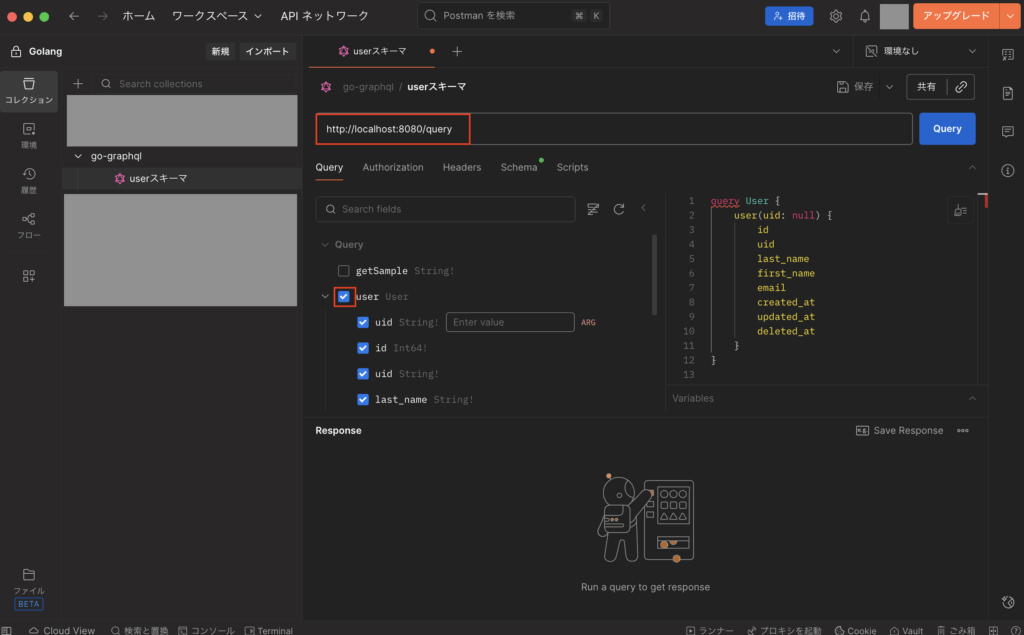Click the refresh schema icon beside field search
Image resolution: width=1024 pixels, height=635 pixels.
(619, 209)
